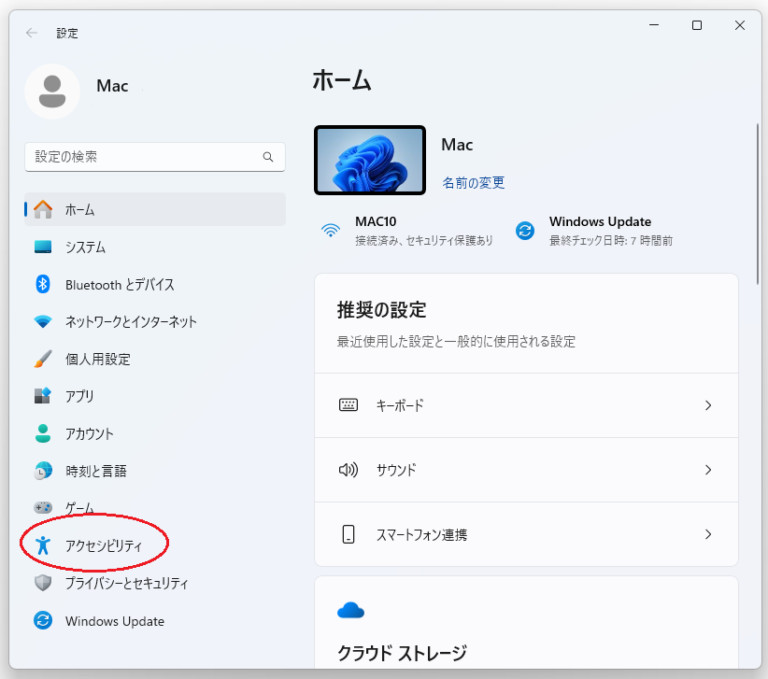Image resolution: width=768 pixels, height=679 pixels.
Task: Click the search magnifier icon
Action: coord(268,157)
